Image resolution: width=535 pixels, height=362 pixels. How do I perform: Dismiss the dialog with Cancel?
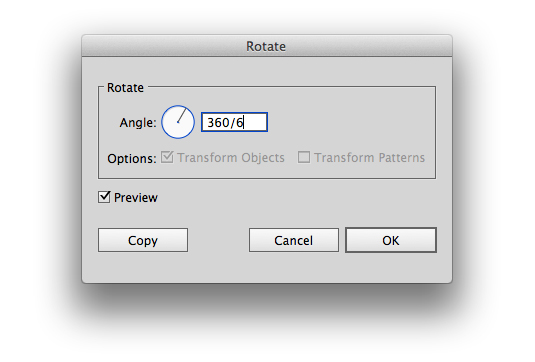pyautogui.click(x=294, y=240)
